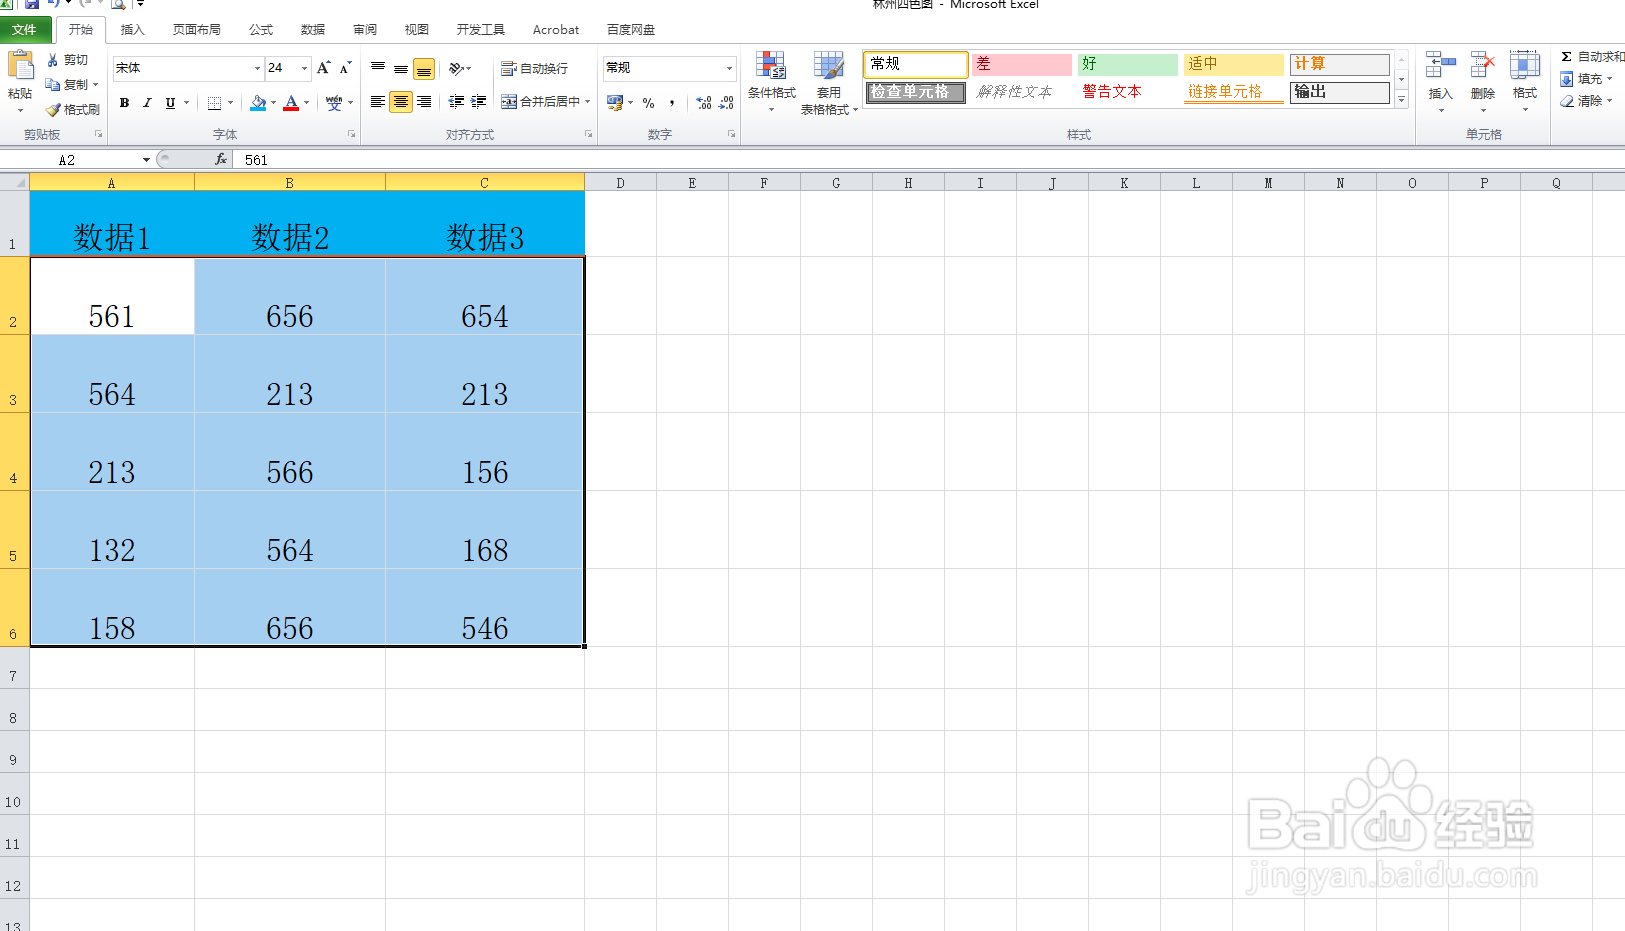Apply the 适中 (Neutral) cell style
The width and height of the screenshot is (1625, 931).
coord(1234,64)
